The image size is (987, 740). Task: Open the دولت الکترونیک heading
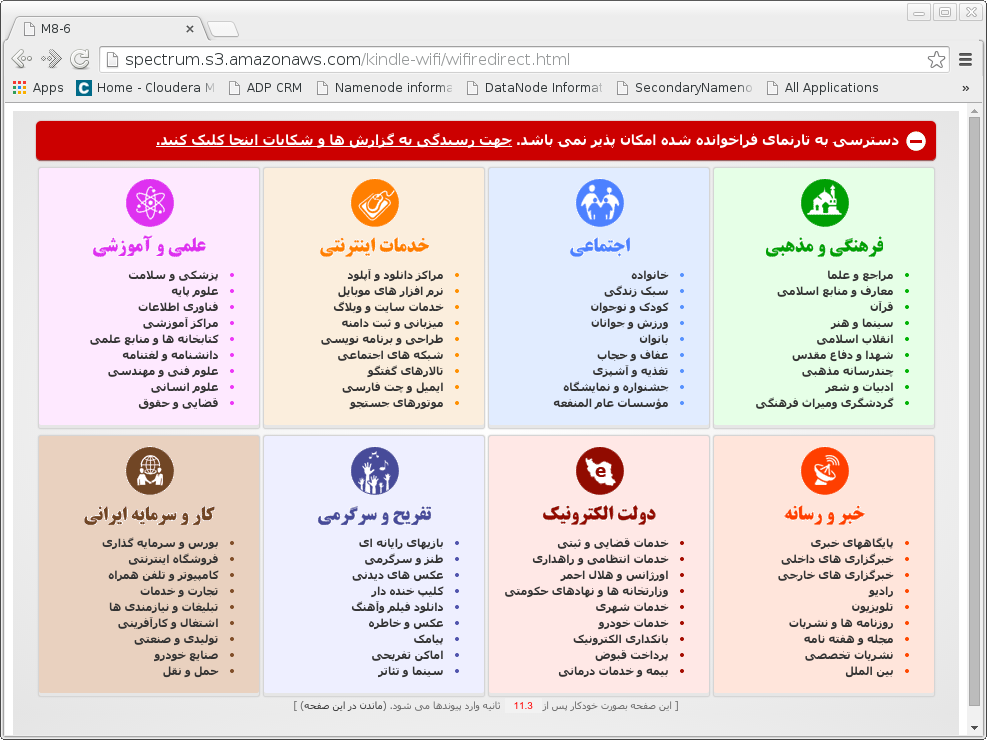point(599,513)
